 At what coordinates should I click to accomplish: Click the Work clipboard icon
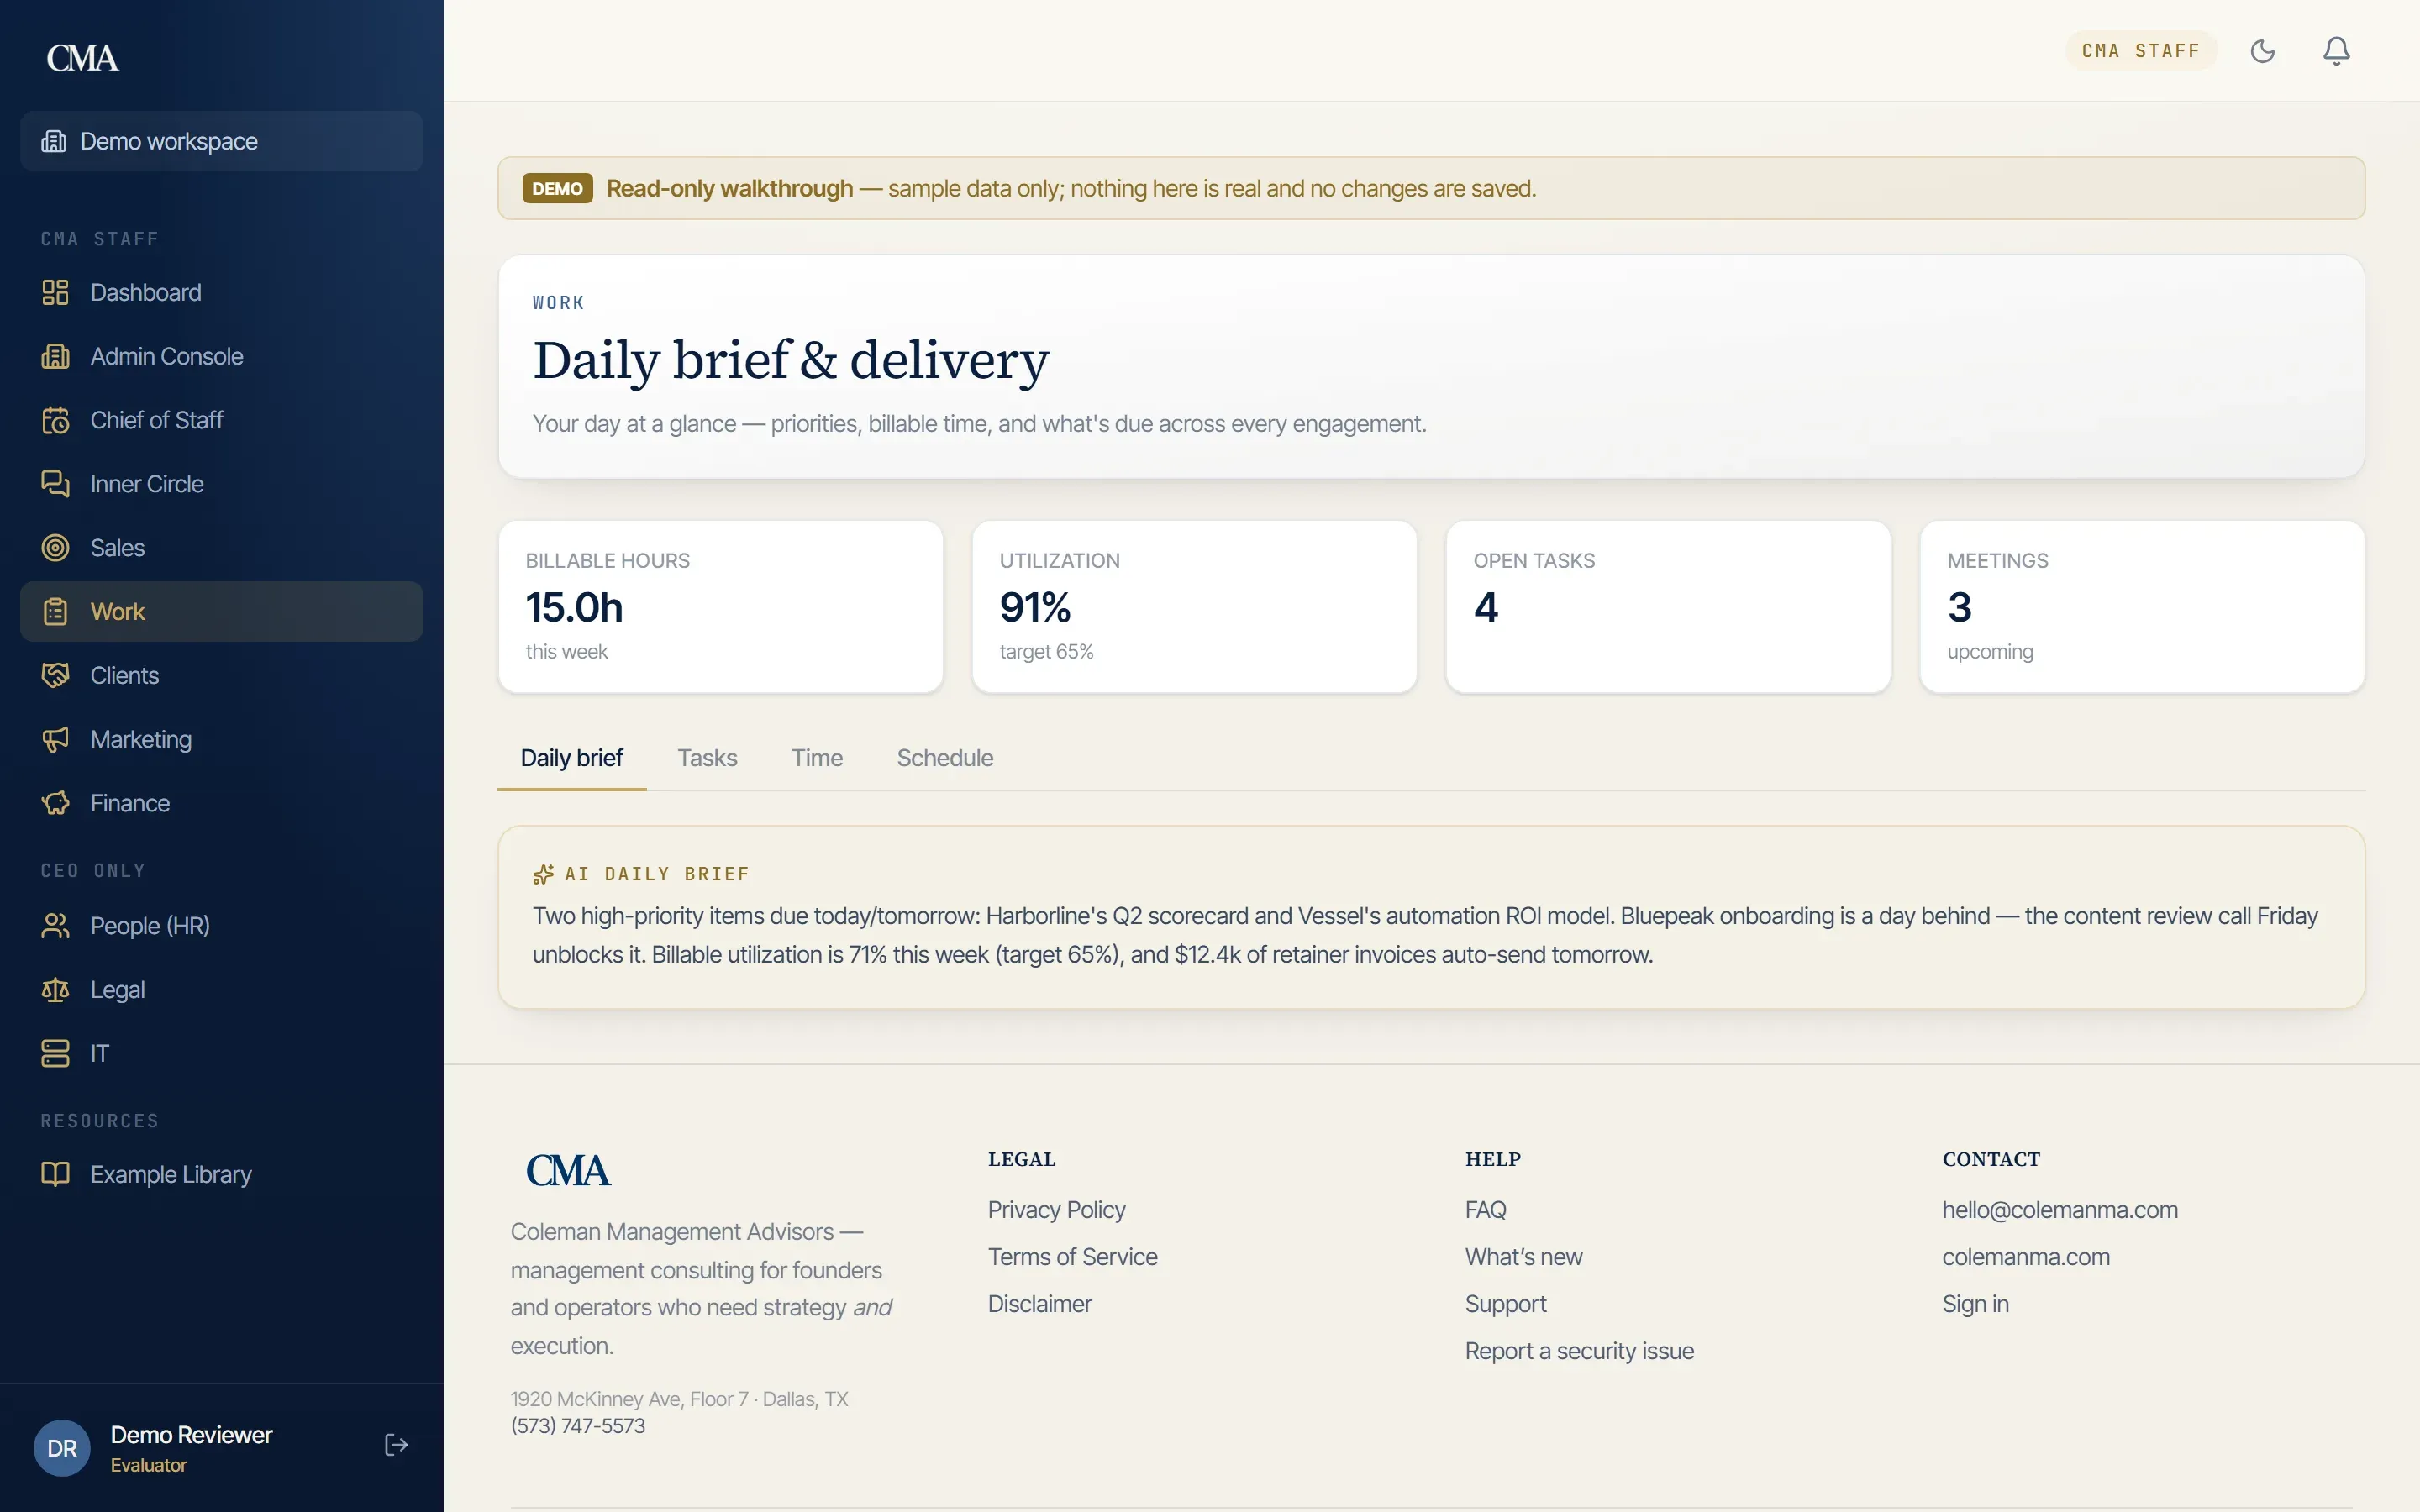(55, 611)
